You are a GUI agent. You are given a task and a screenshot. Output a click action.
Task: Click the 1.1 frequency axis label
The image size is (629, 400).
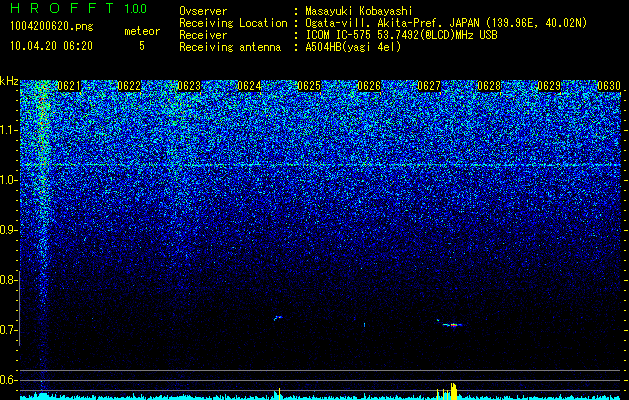pos(7,130)
